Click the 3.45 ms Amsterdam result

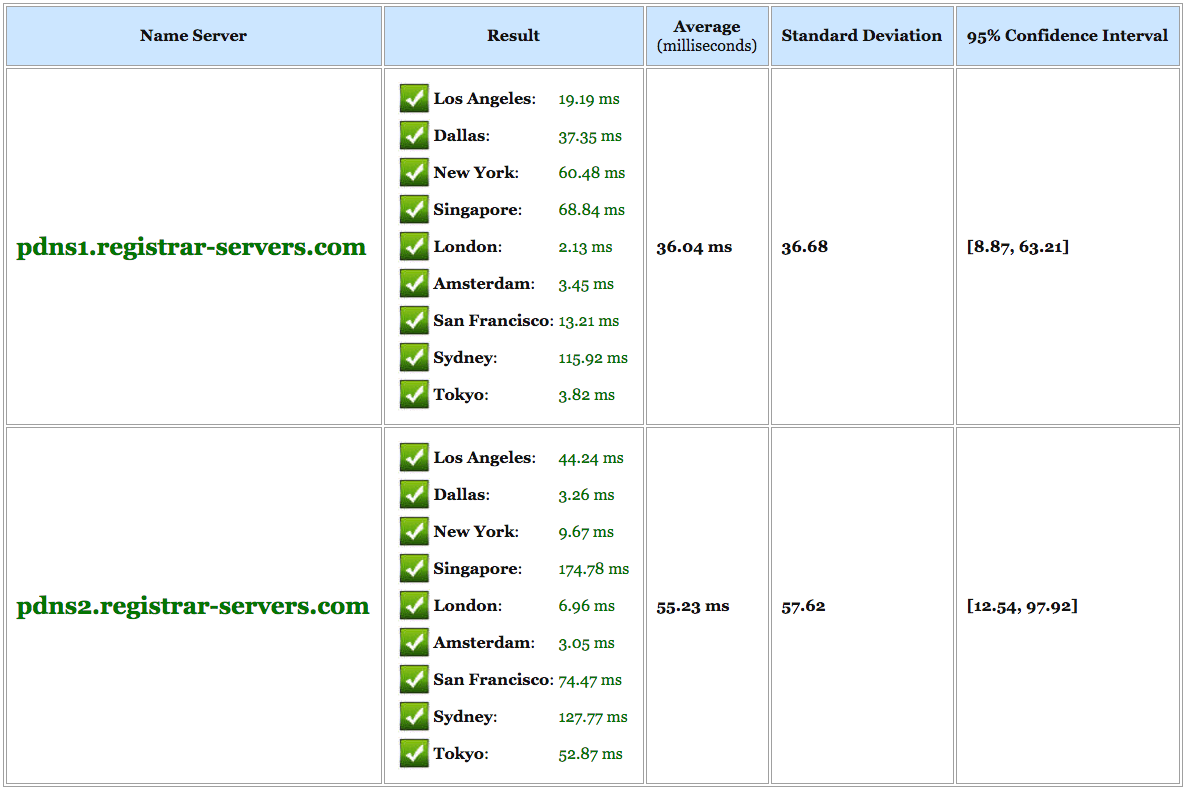(586, 284)
